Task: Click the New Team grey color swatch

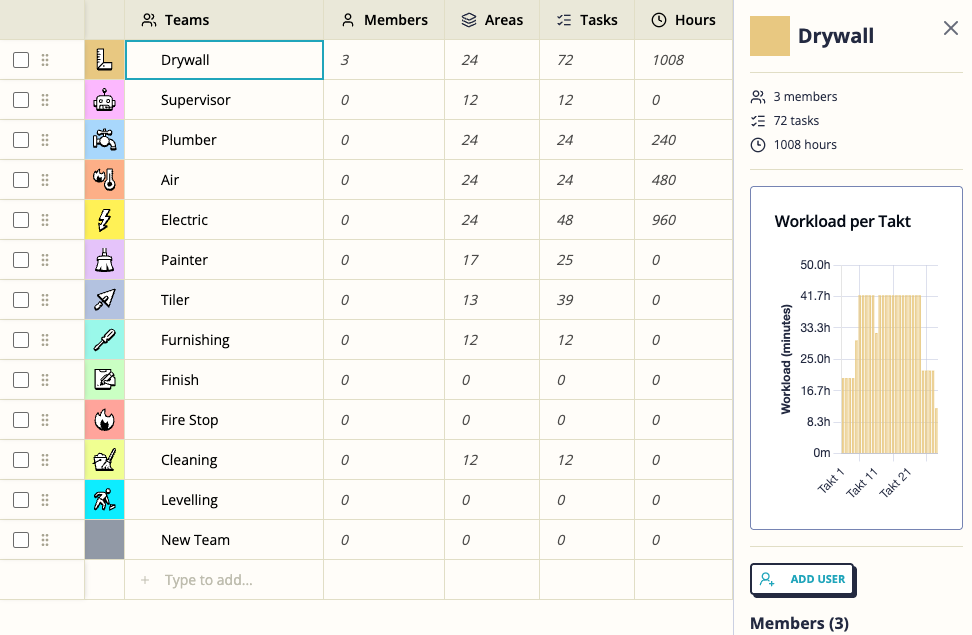Action: (104, 540)
